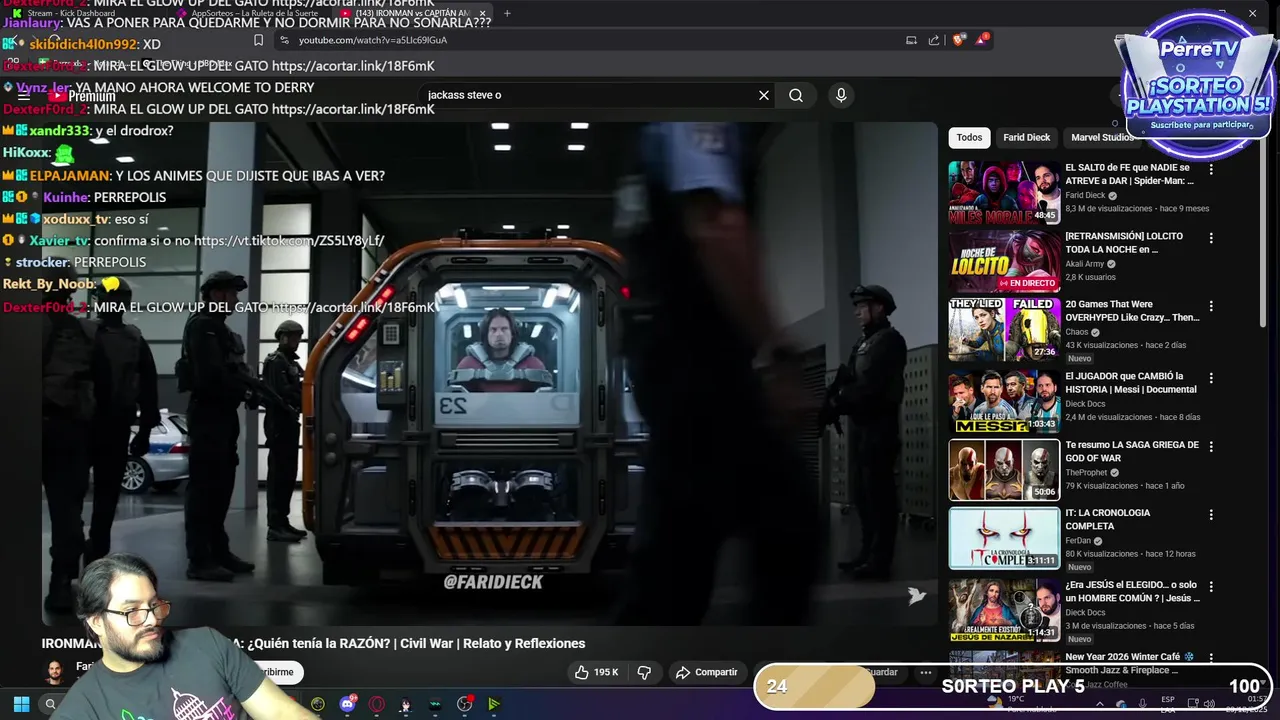Open Discord from the taskbar
The width and height of the screenshot is (1280, 720).
click(347, 704)
